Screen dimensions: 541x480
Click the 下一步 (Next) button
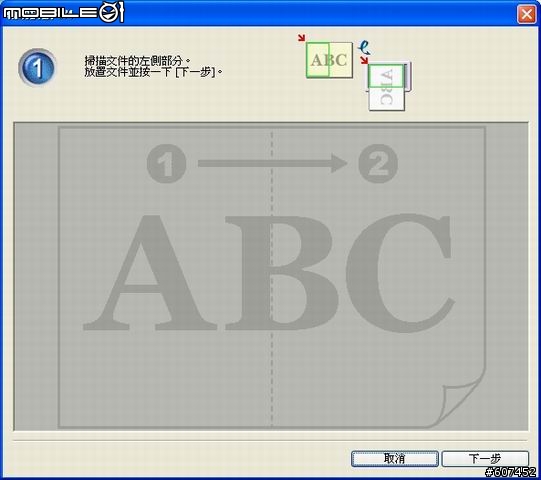485,459
